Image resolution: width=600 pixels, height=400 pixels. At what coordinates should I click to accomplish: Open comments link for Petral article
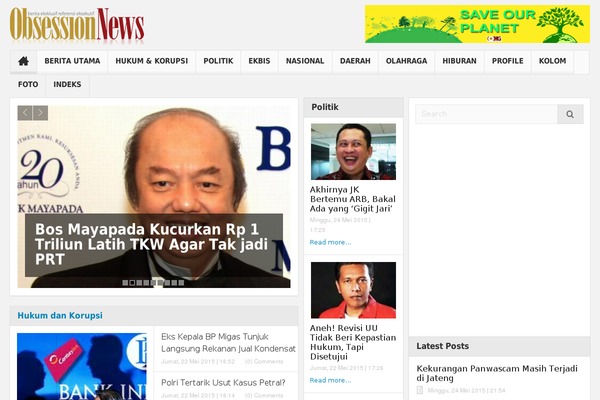pyautogui.click(x=264, y=395)
